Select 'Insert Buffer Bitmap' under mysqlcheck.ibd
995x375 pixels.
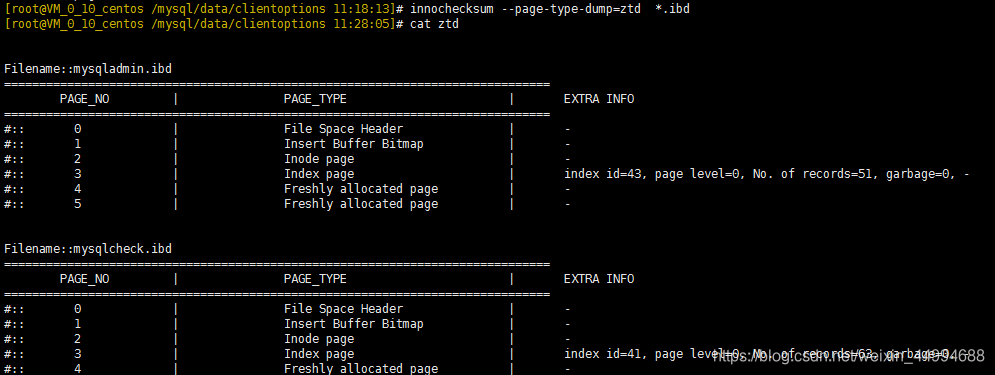[x=353, y=324]
